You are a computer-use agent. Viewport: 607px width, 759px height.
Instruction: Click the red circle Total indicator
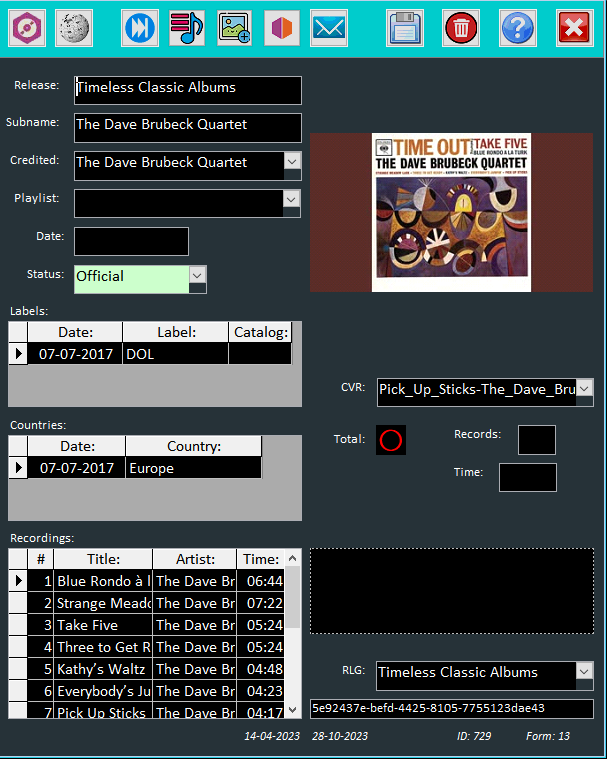tap(391, 440)
